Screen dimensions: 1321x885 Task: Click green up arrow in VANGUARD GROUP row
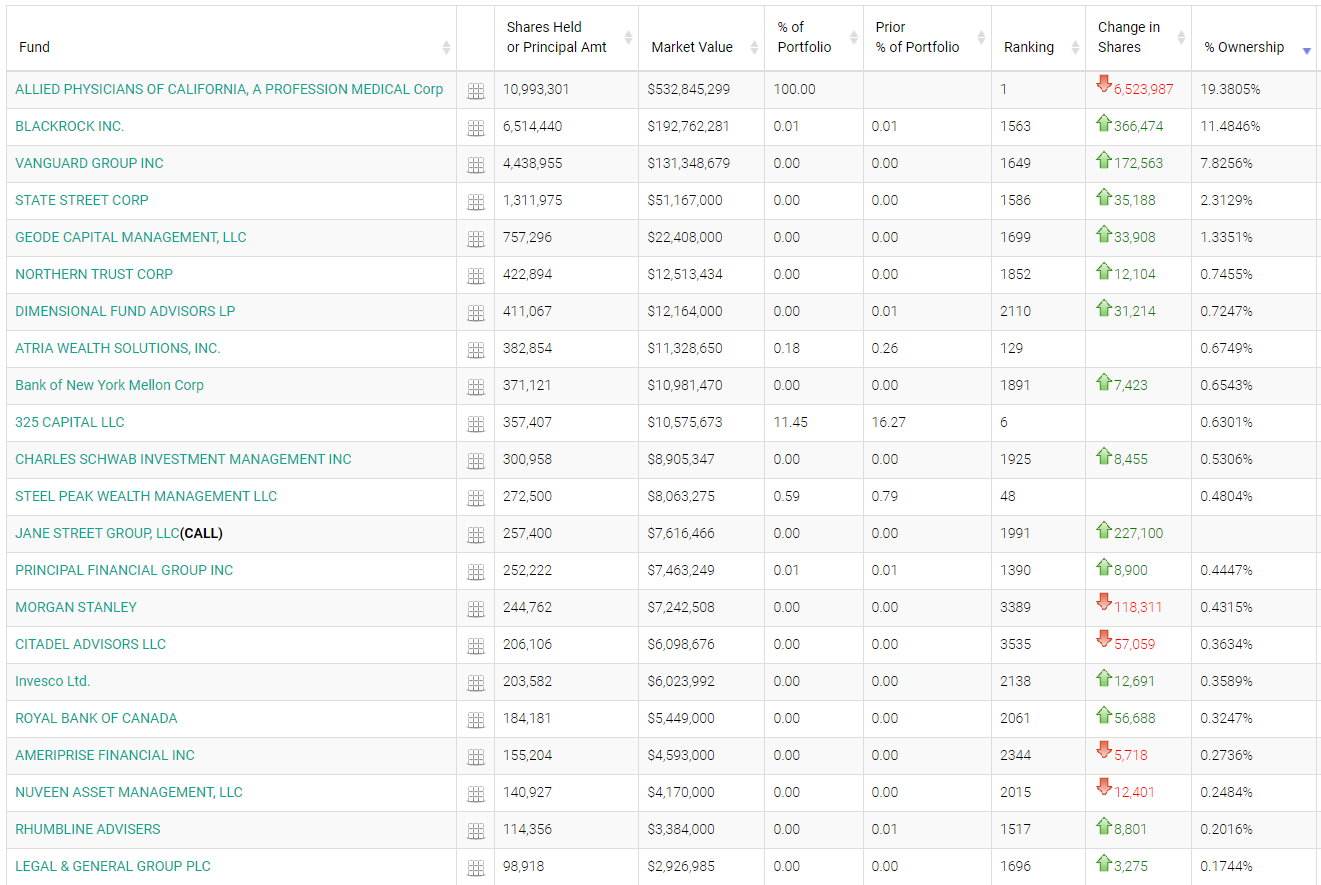(x=1104, y=159)
